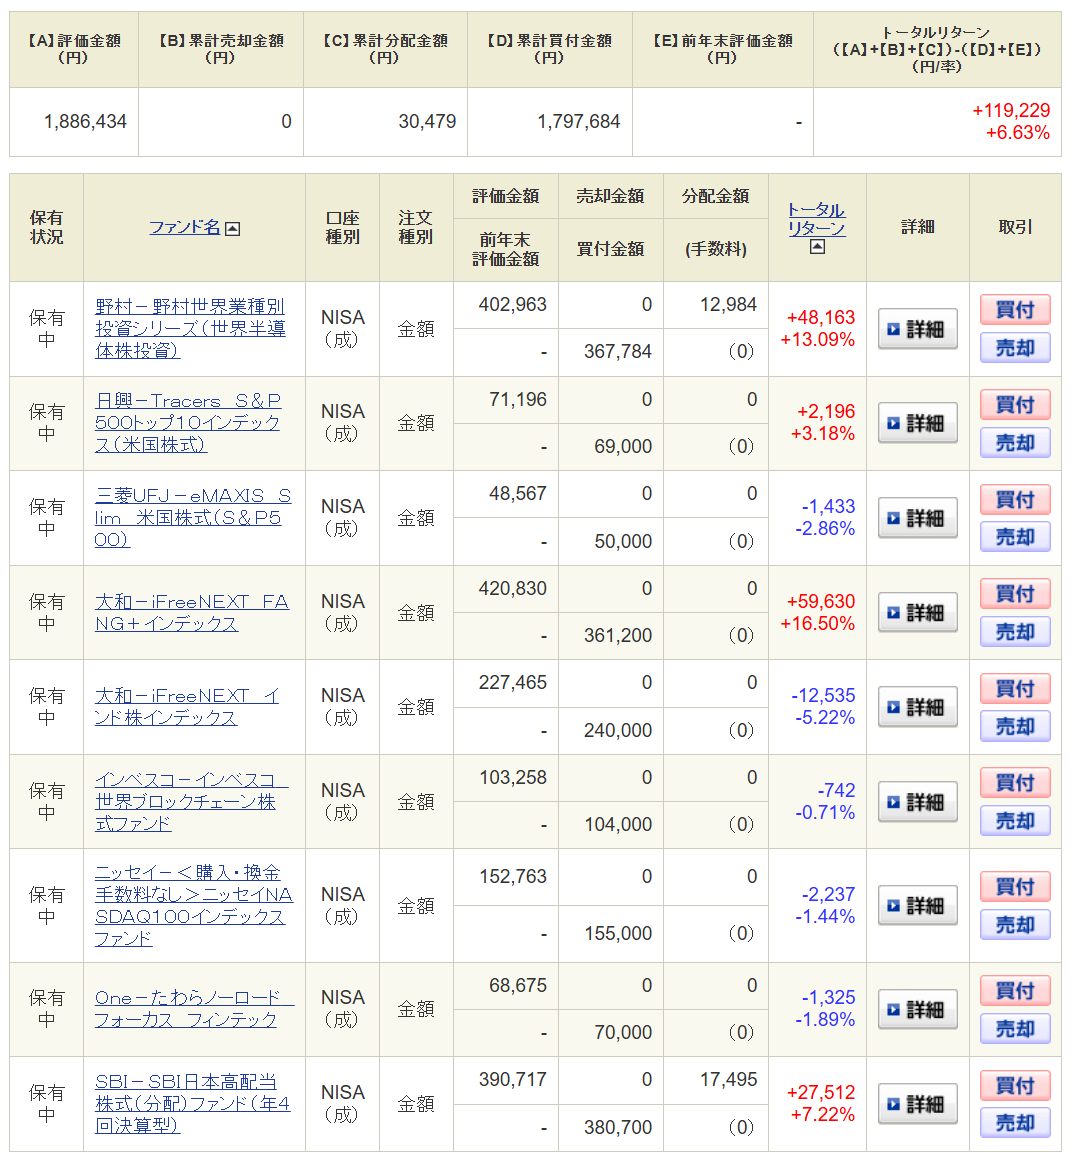This screenshot has width=1072, height=1168.
Task: Click 売却 for SBI日本高配当株式ファンド
Action: pyautogui.click(x=1015, y=1123)
